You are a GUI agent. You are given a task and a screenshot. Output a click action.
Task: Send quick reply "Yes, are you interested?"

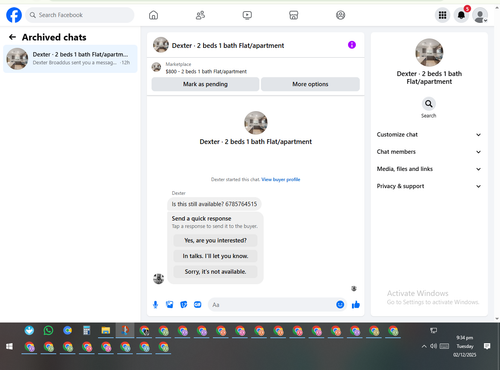(x=215, y=240)
